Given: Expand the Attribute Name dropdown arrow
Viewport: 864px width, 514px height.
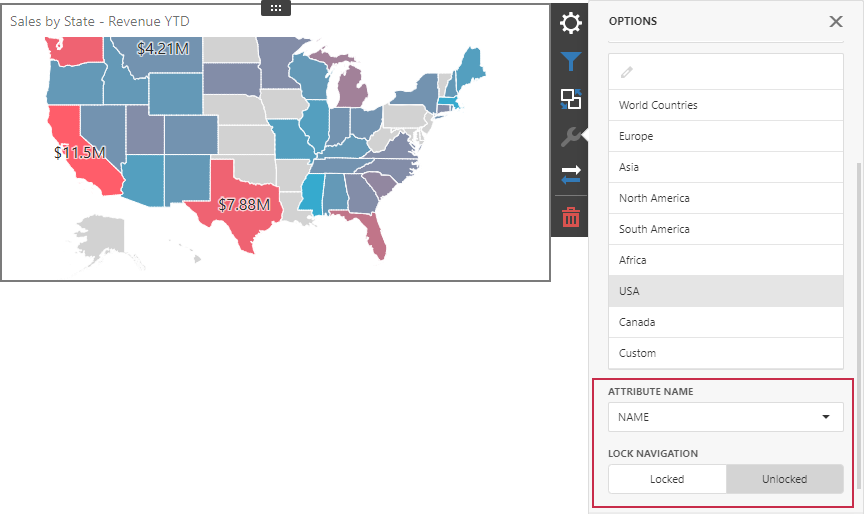Looking at the screenshot, I should 825,417.
